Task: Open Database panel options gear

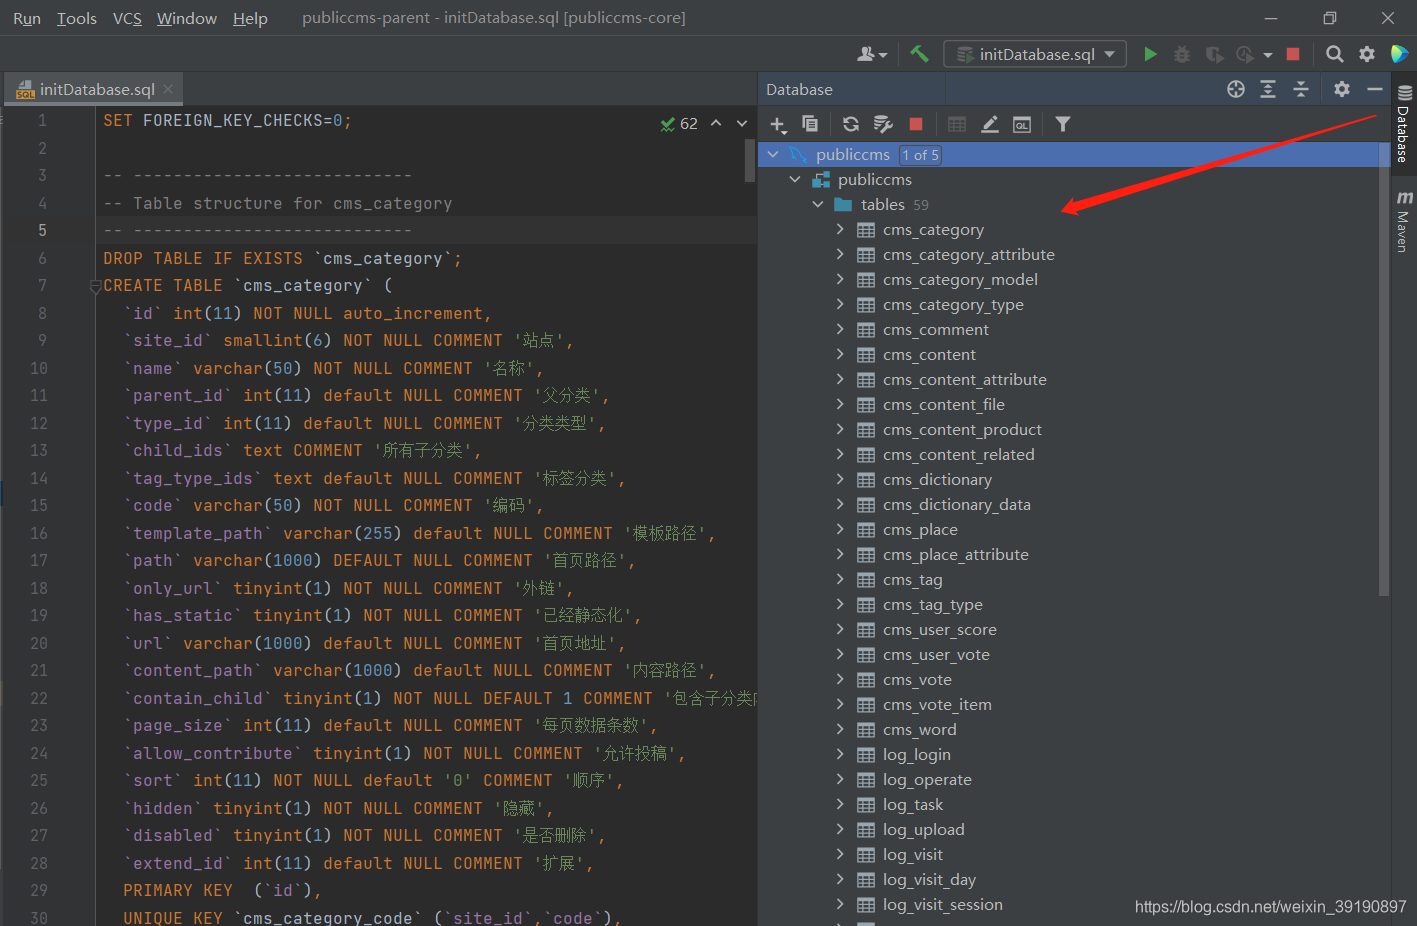Action: (1342, 89)
